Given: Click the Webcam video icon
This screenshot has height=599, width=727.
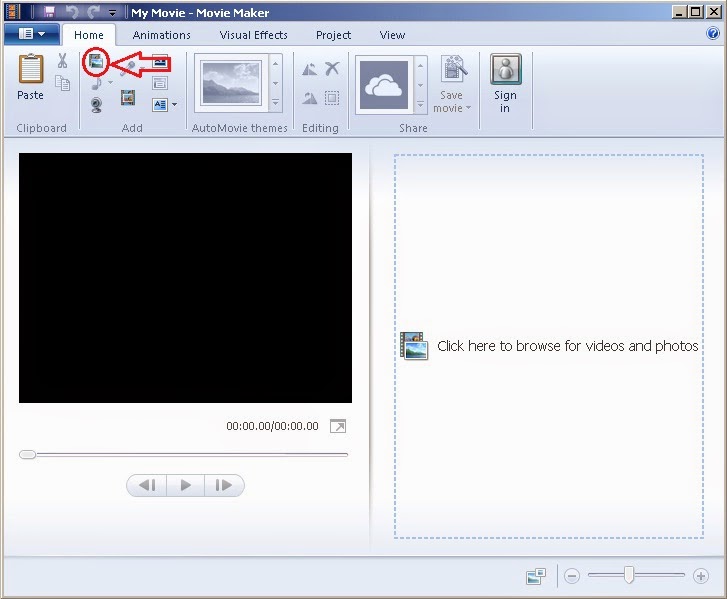Looking at the screenshot, I should 96,105.
